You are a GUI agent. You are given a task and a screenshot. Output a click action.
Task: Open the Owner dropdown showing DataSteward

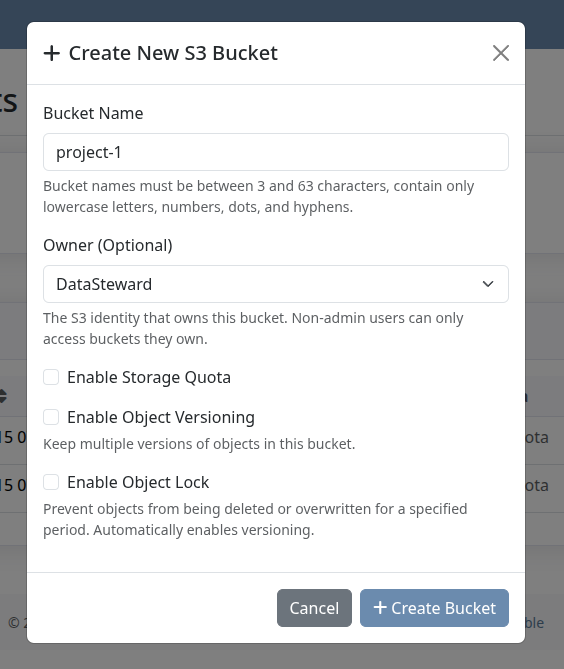[276, 284]
